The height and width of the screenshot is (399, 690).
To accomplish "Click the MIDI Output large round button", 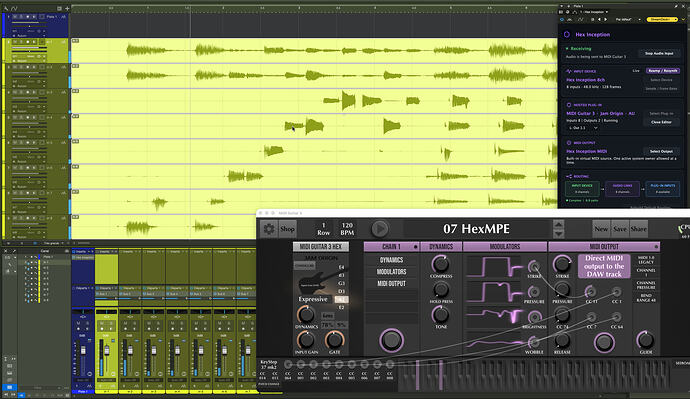I will (x=604, y=342).
